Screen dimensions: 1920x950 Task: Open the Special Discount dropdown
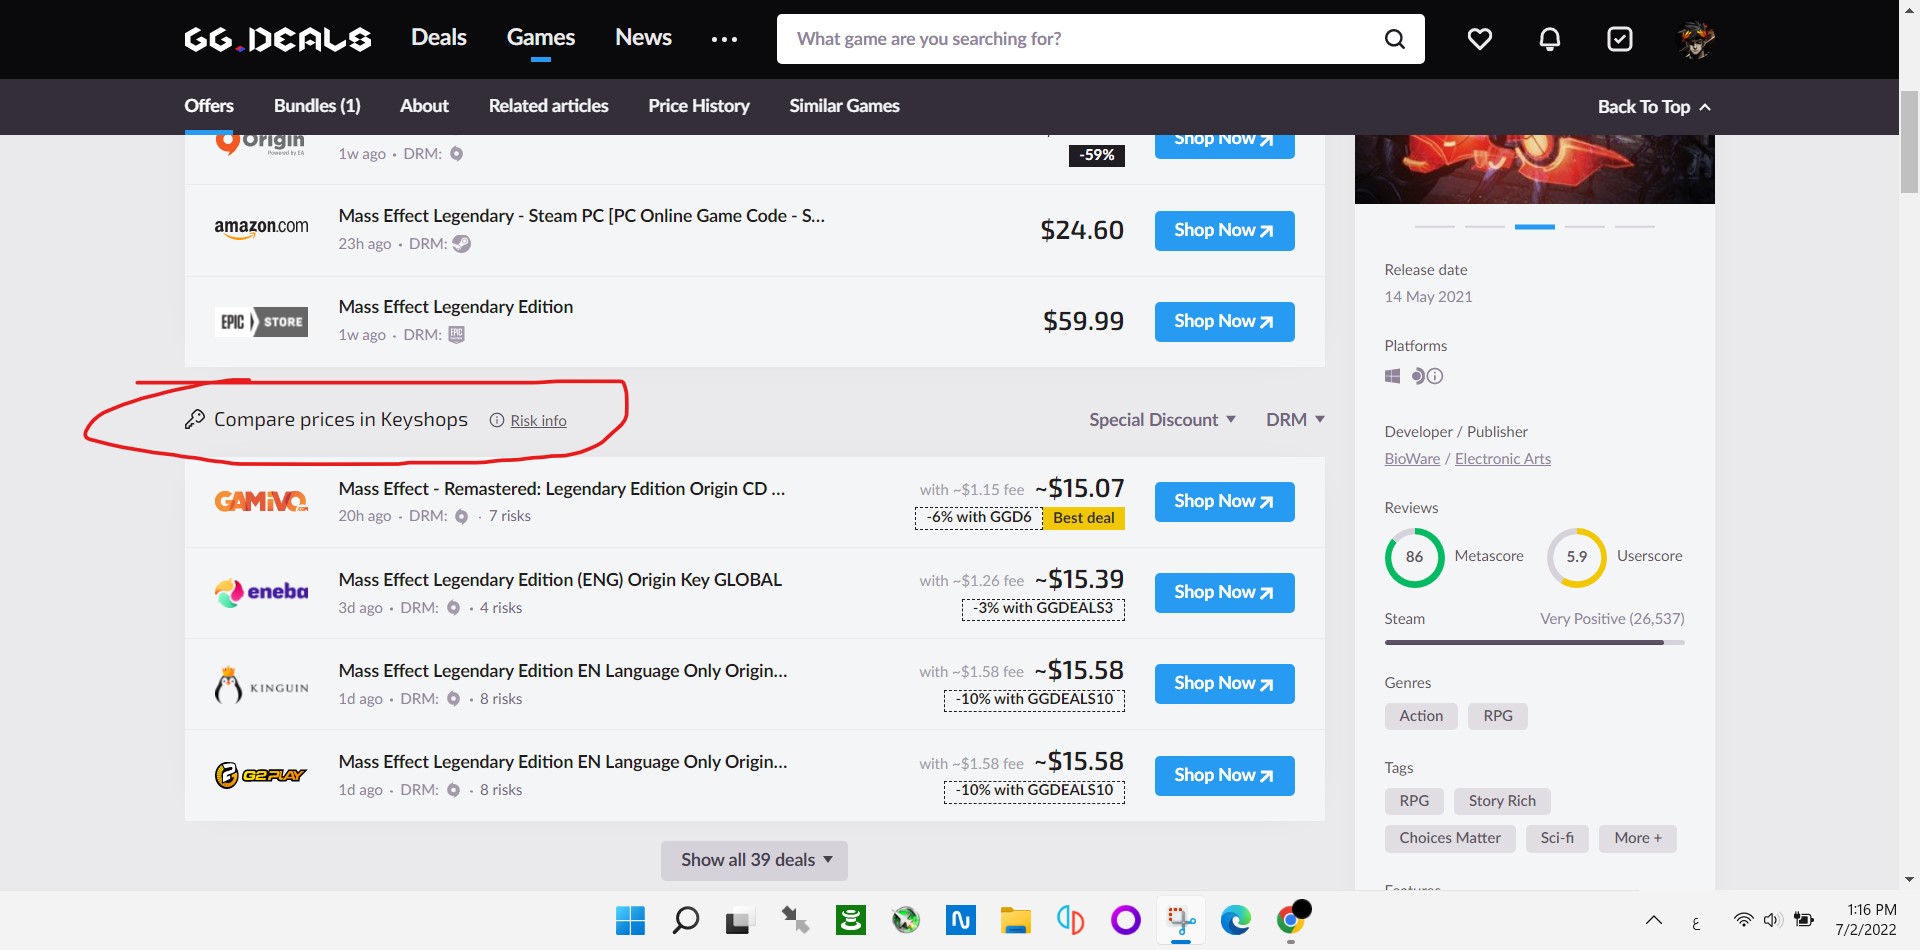click(x=1162, y=420)
